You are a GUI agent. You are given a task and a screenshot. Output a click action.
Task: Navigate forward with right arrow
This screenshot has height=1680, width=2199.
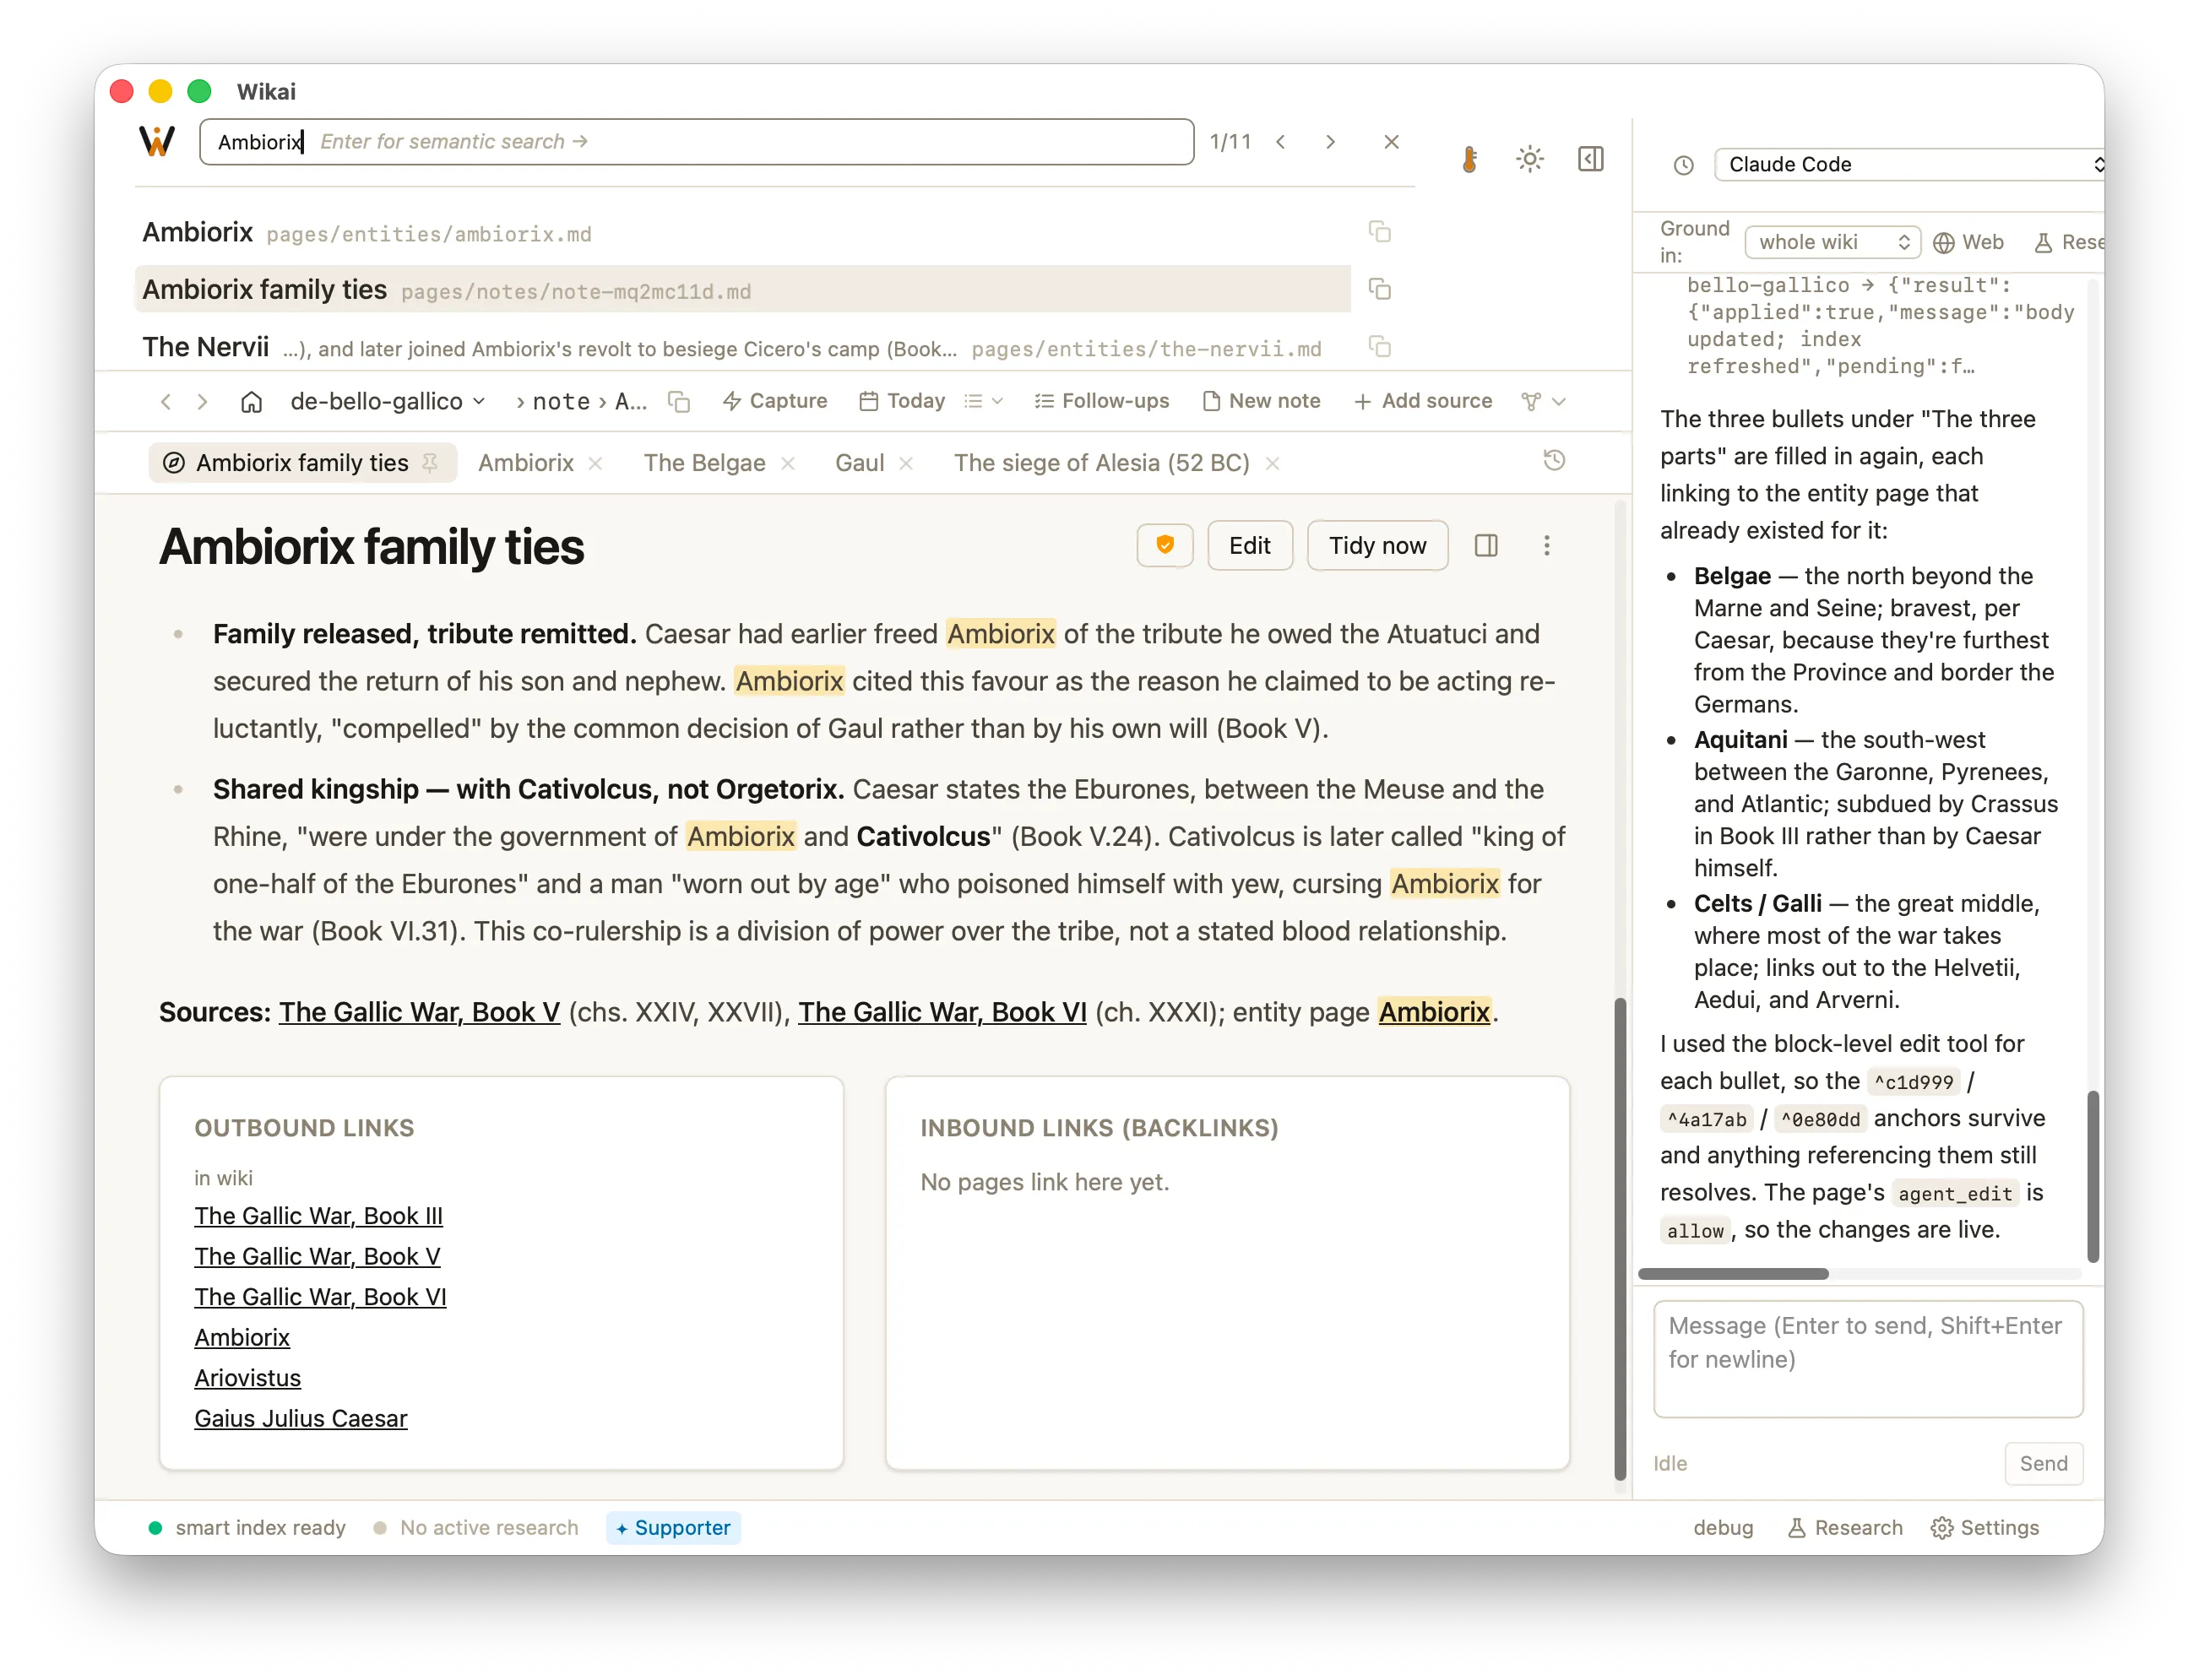tap(203, 402)
